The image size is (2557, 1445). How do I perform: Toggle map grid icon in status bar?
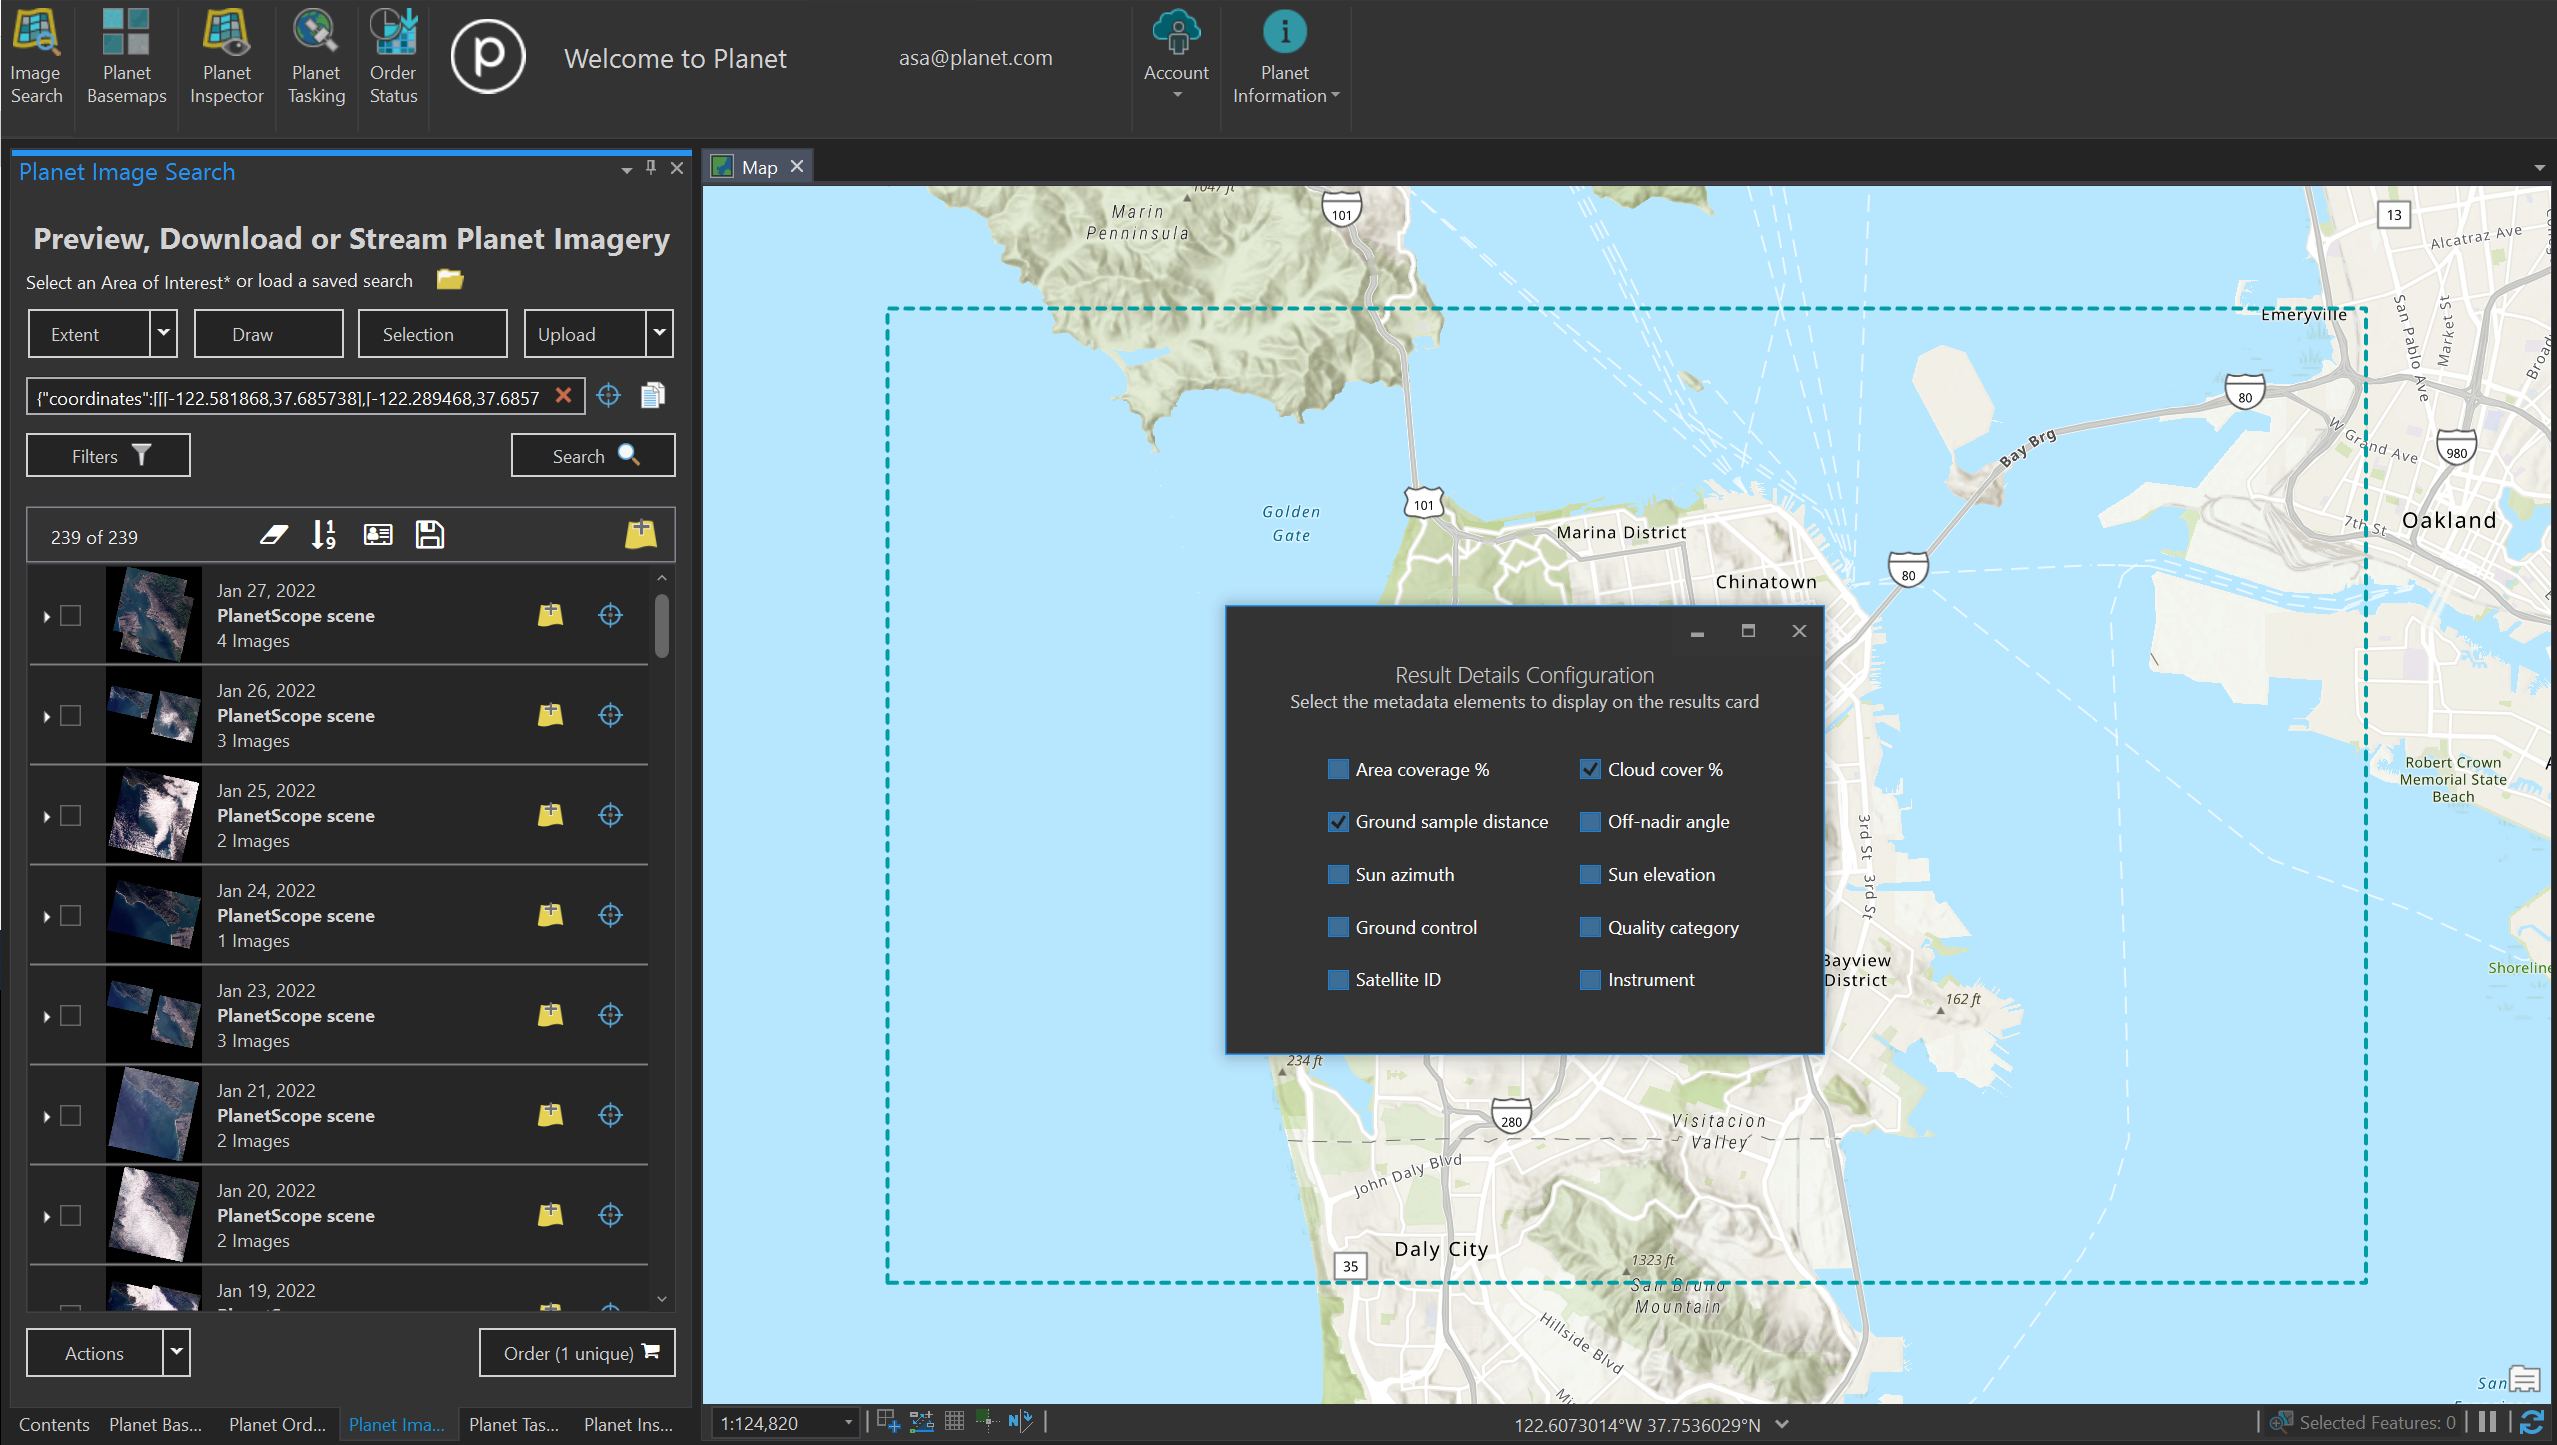(954, 1421)
